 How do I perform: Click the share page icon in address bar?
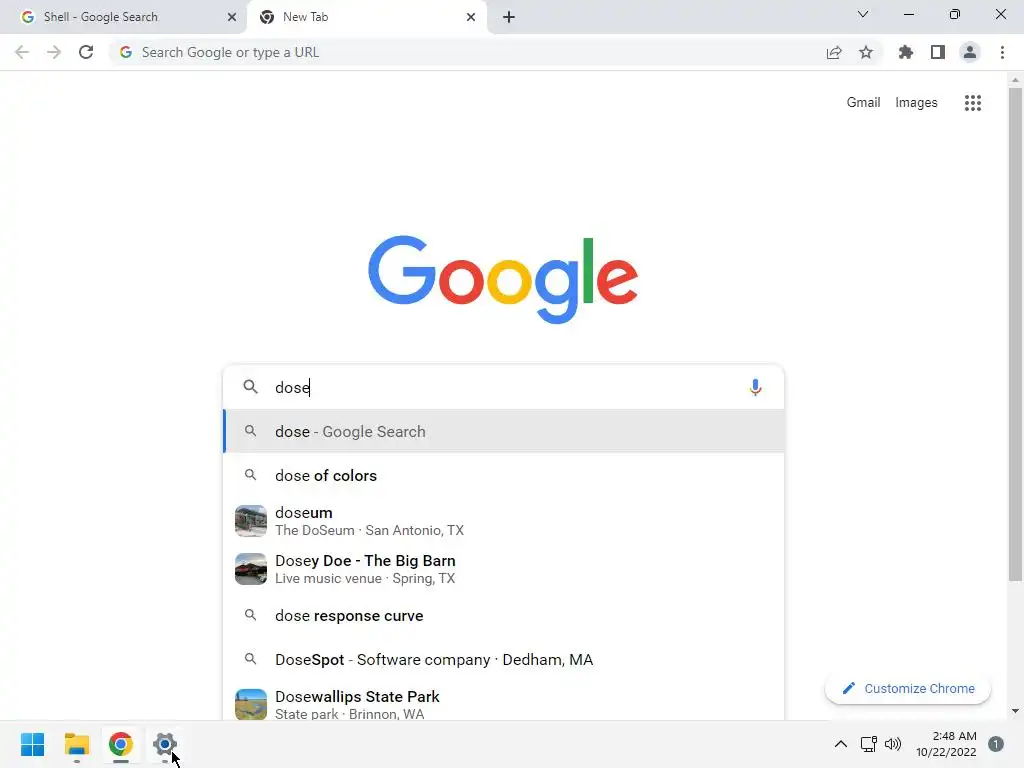pyautogui.click(x=834, y=53)
